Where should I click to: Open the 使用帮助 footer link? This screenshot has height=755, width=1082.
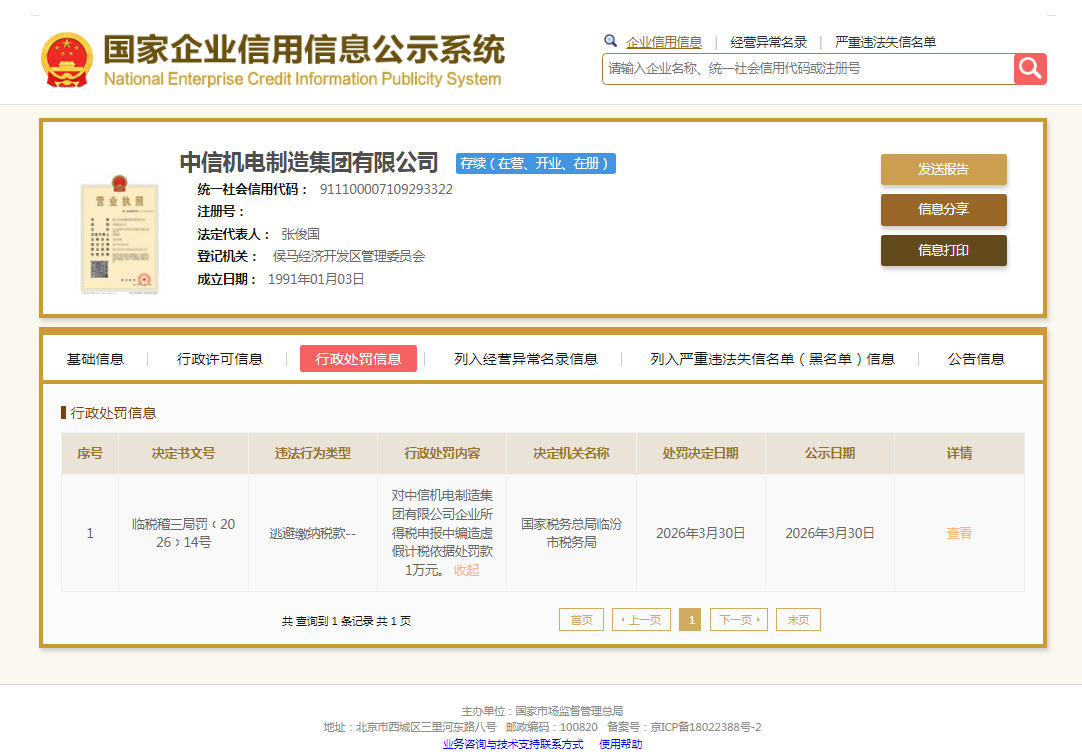pyautogui.click(x=620, y=744)
